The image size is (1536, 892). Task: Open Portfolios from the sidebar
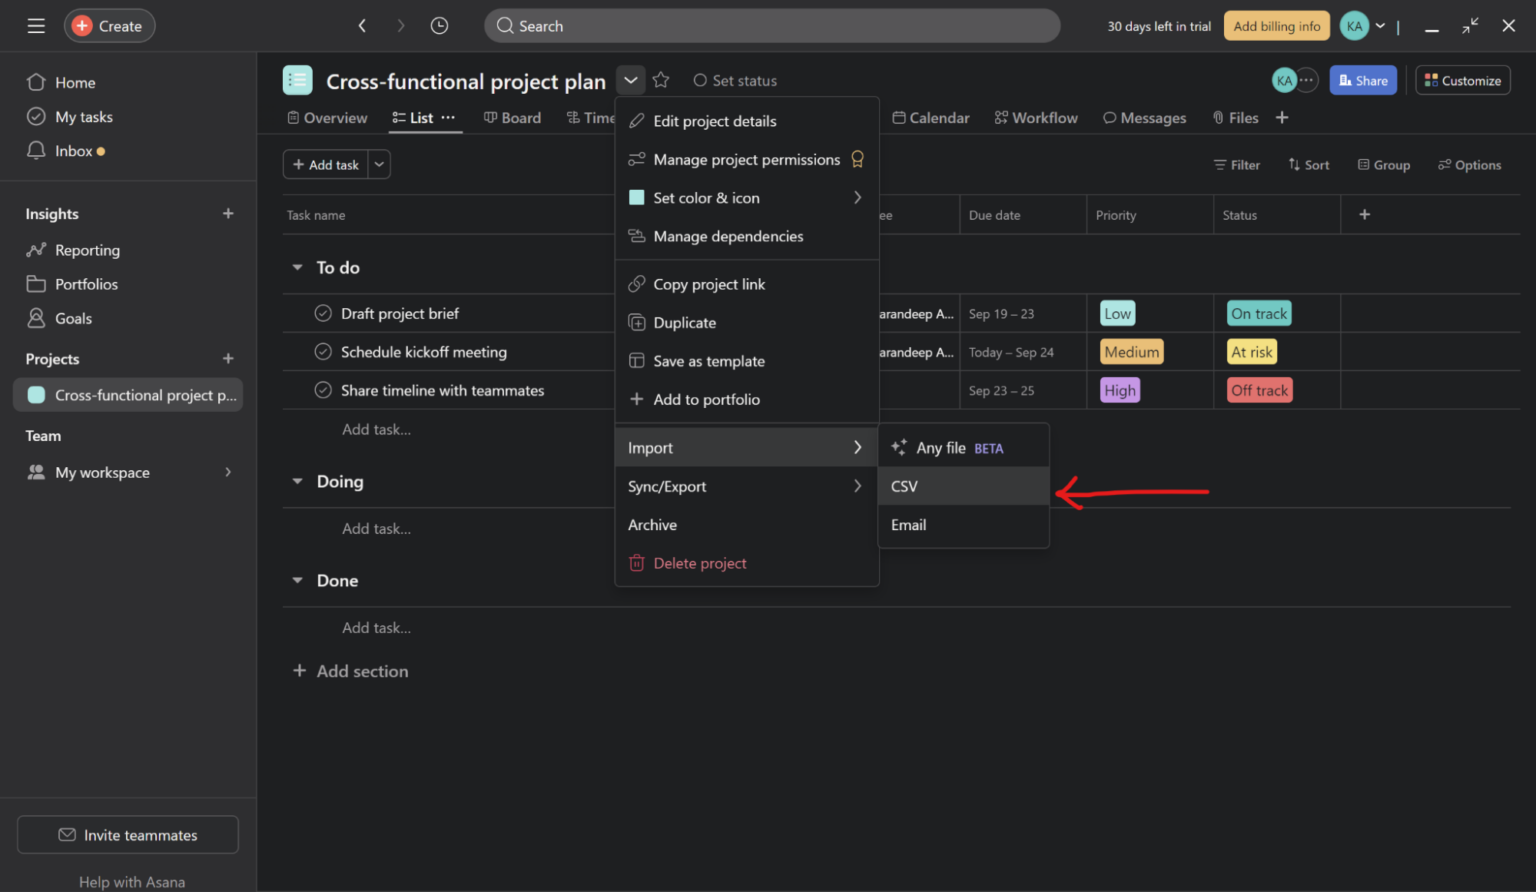[x=84, y=284]
